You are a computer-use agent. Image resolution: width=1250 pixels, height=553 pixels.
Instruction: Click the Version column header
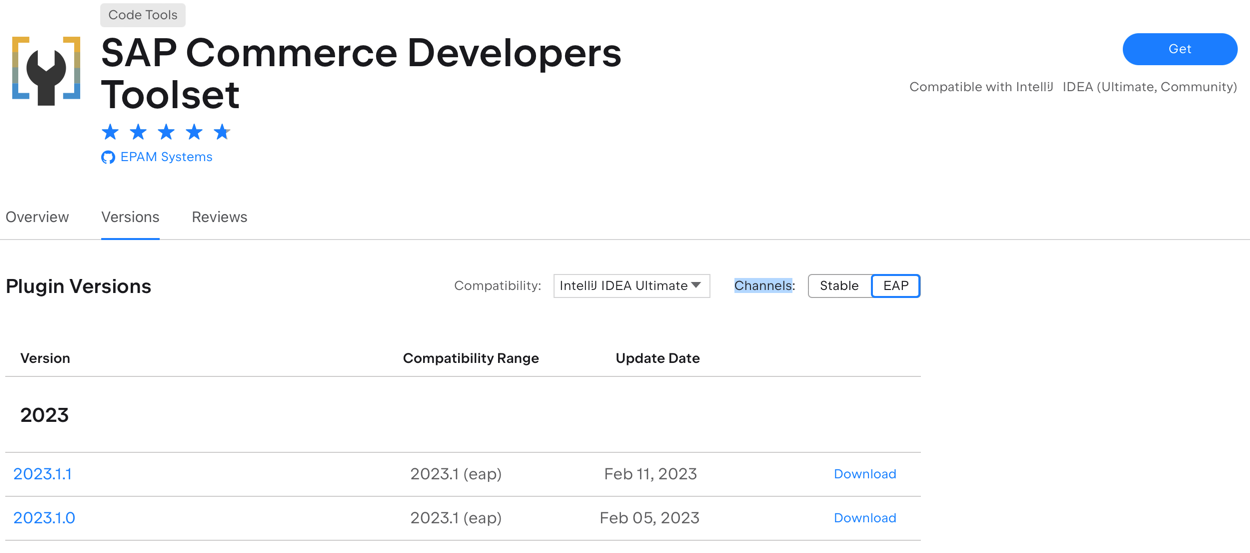point(45,358)
